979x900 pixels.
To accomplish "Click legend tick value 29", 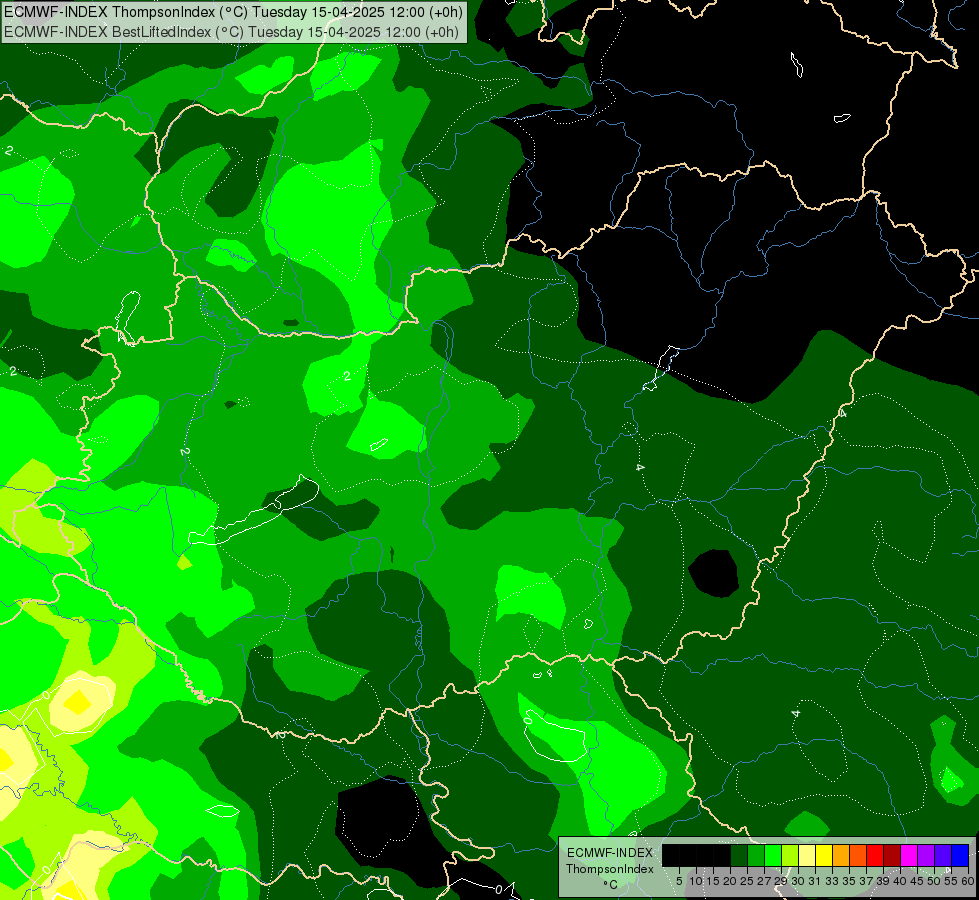I will (780, 881).
